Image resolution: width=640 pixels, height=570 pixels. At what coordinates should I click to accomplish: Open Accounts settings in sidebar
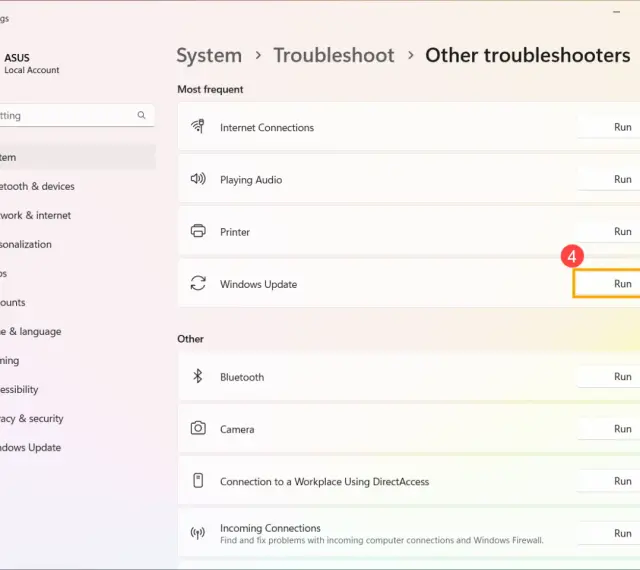coord(13,302)
